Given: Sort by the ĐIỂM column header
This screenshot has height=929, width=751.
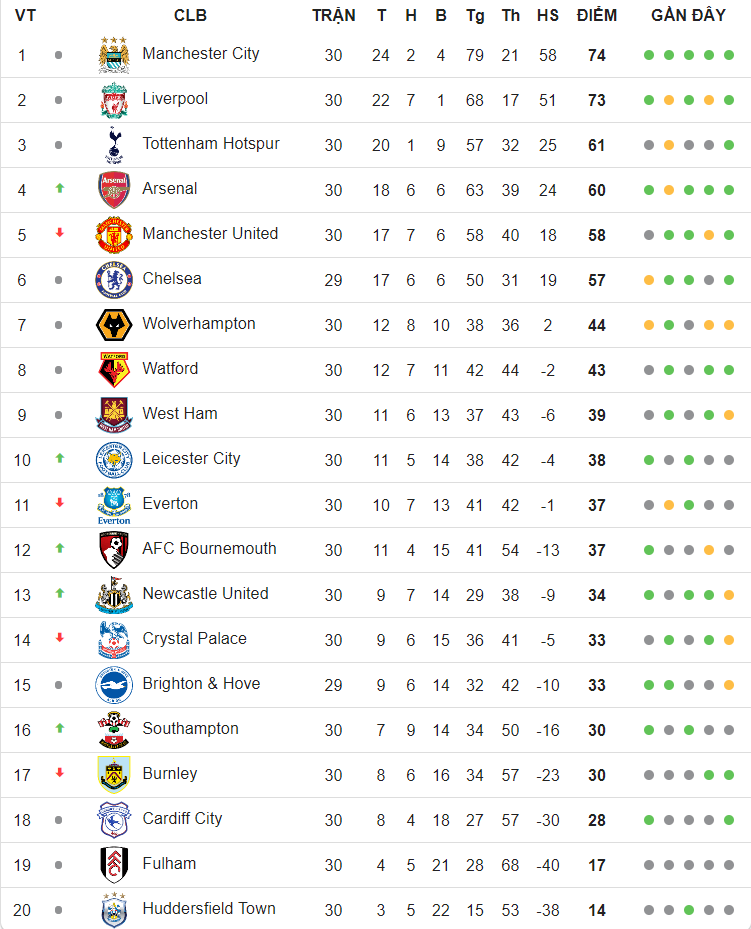Looking at the screenshot, I should coord(596,15).
